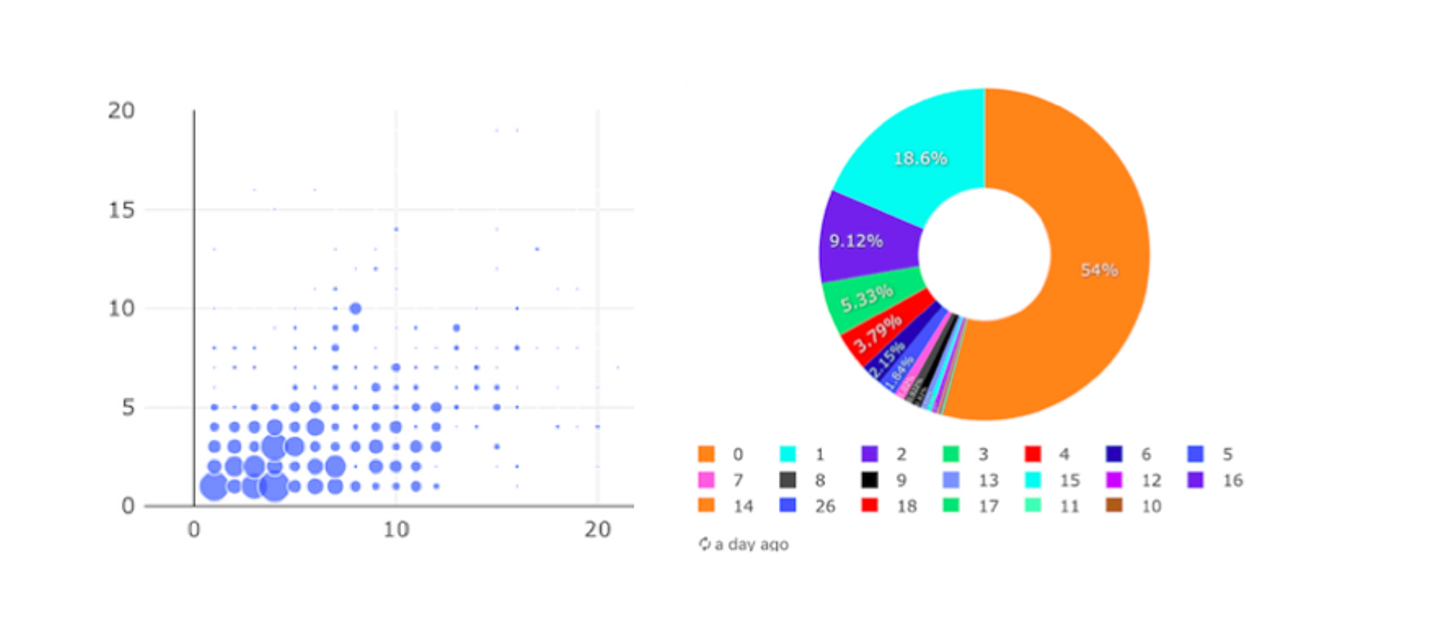Toggle legend entry 0 orange swatch

coord(706,454)
